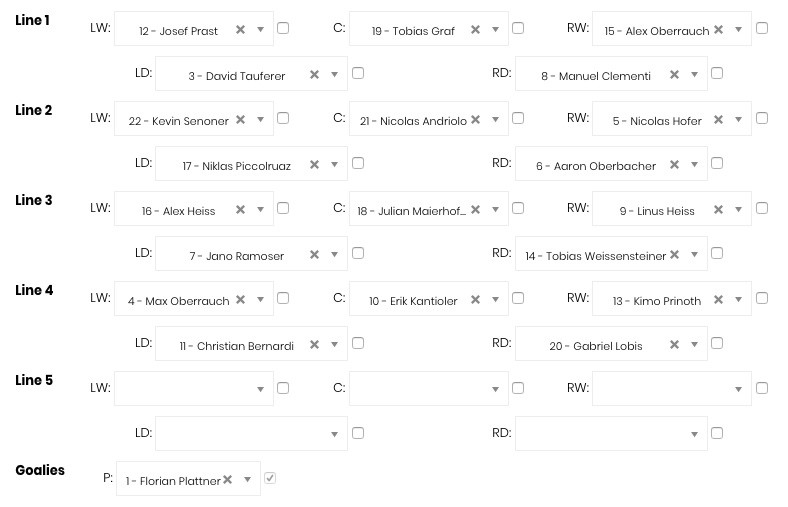Remove Tobias Graf from Line 1 center
The width and height of the screenshot is (788, 507).
tap(475, 31)
